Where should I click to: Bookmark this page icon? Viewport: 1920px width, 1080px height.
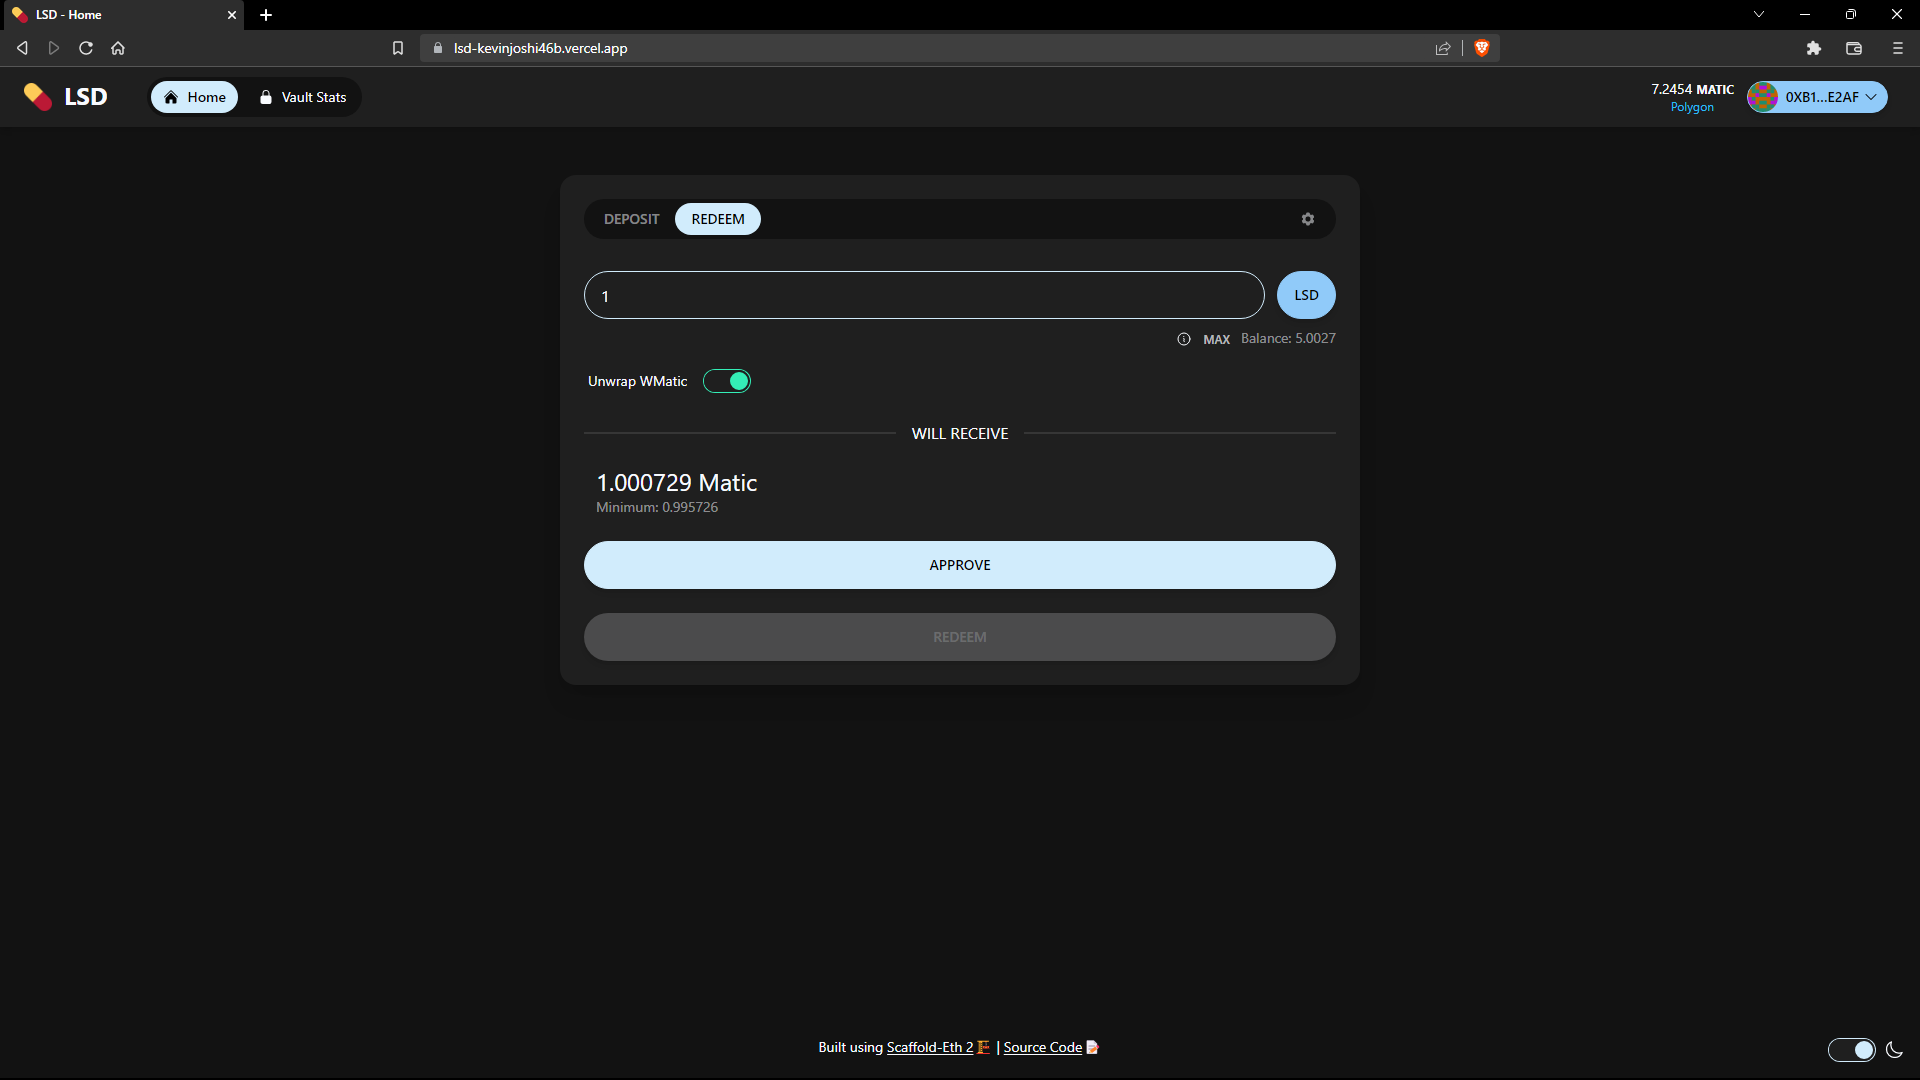398,48
